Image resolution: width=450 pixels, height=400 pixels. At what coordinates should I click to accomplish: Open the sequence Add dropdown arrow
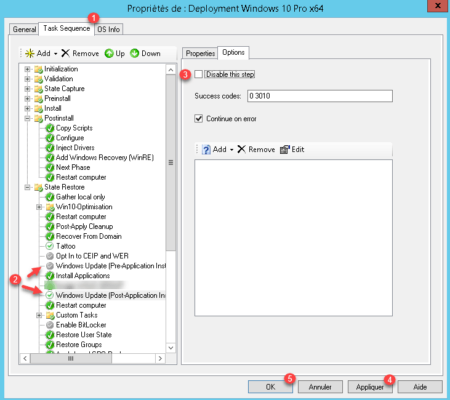click(x=56, y=54)
